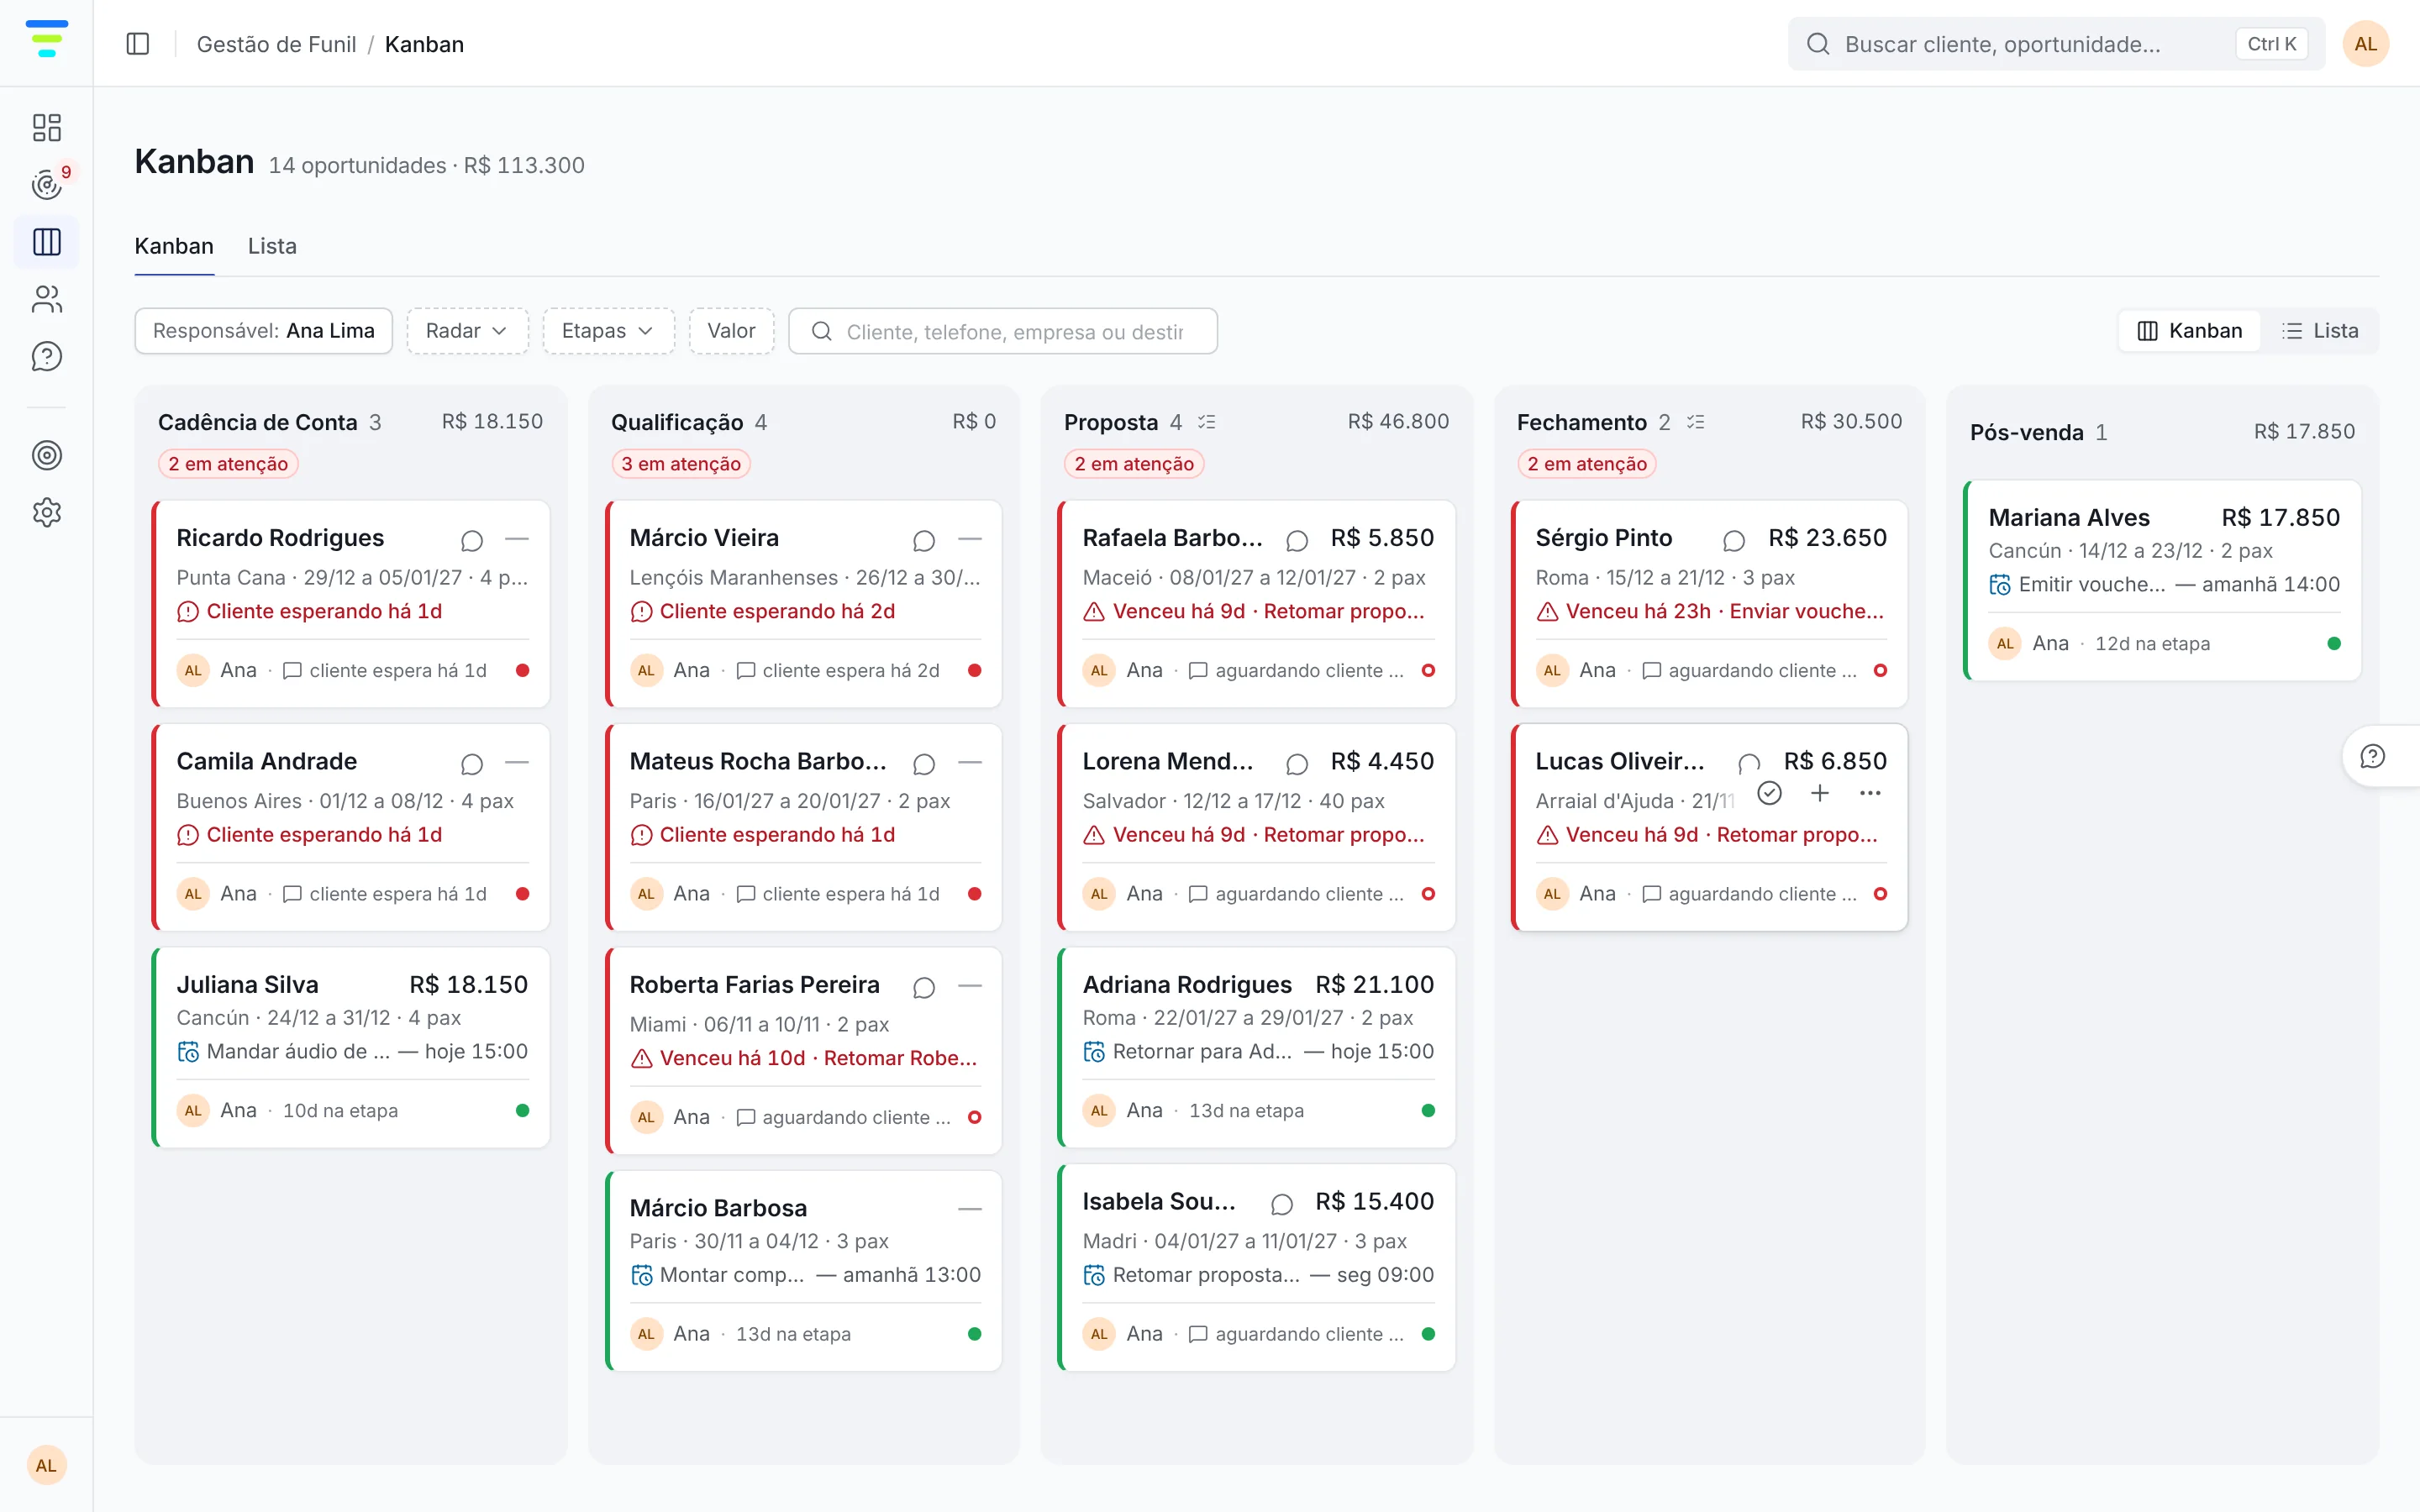Open AL avatar at sidebar bottom
Screen dimensions: 2420x1512
pos(47,1465)
